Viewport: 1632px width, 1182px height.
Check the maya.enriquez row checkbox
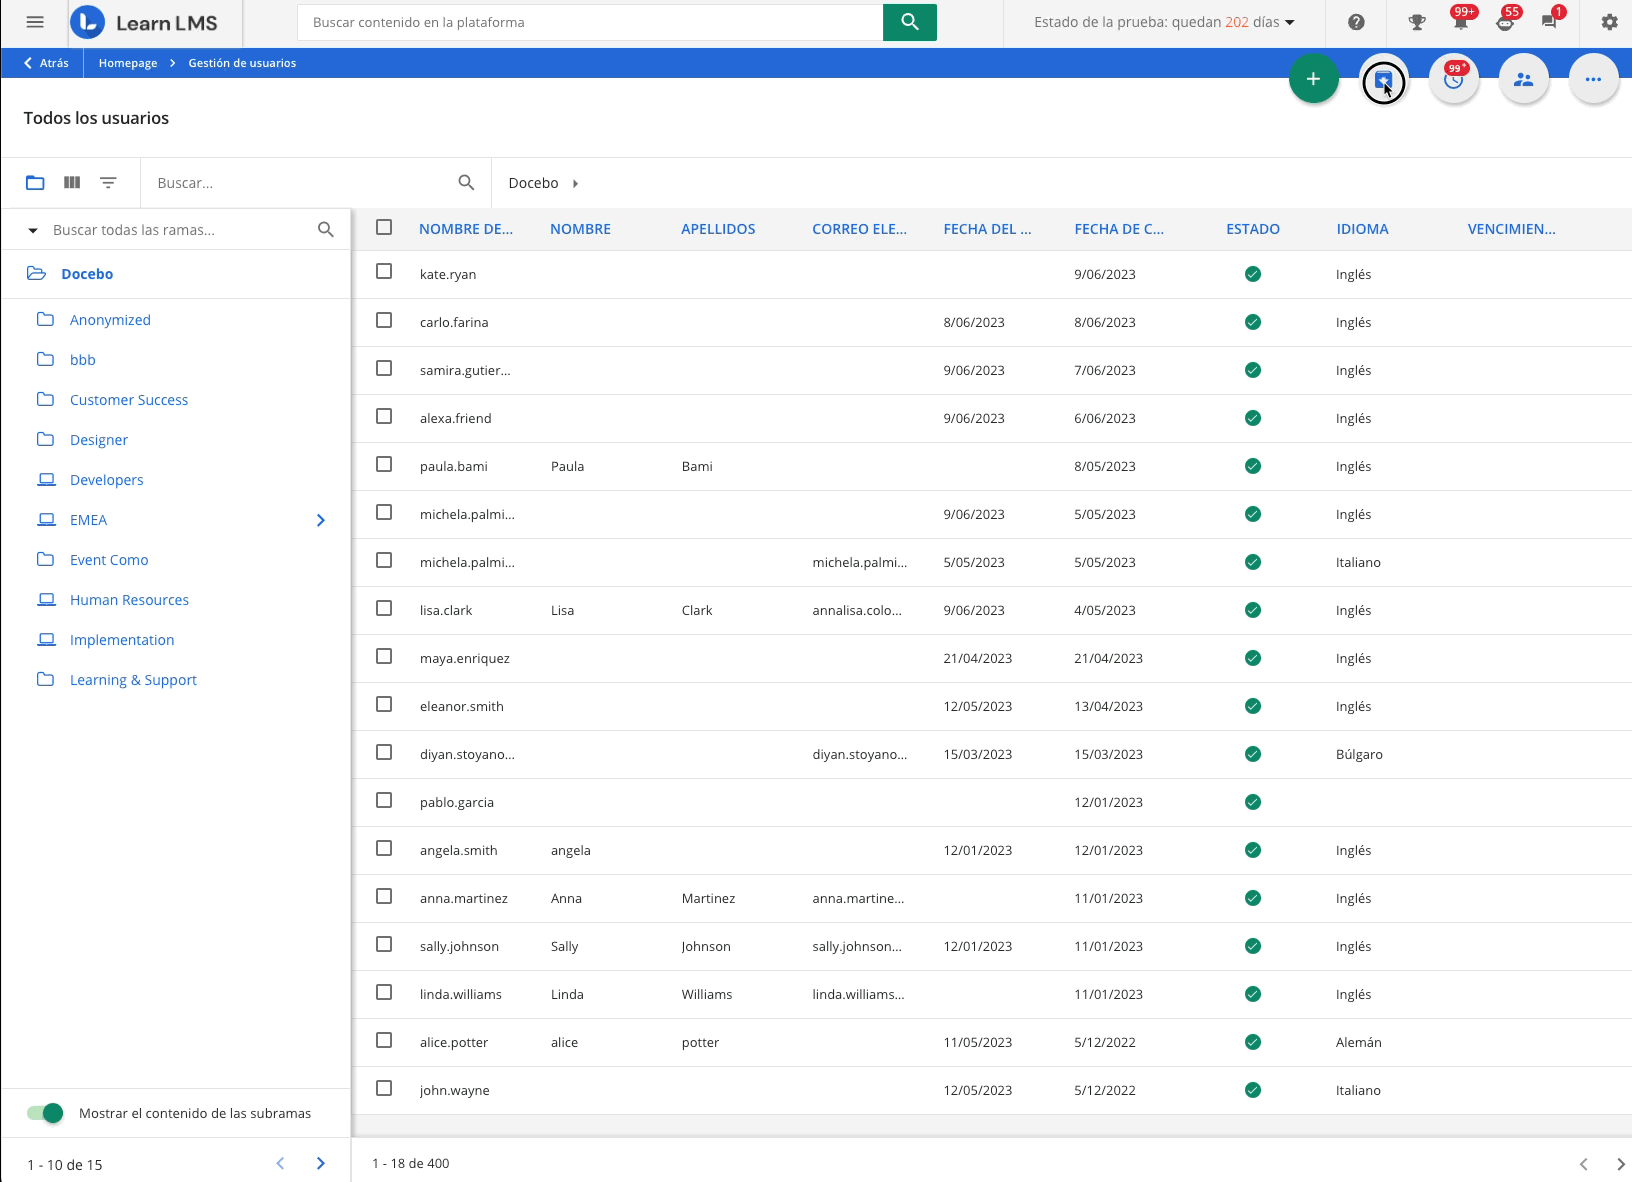click(x=384, y=656)
